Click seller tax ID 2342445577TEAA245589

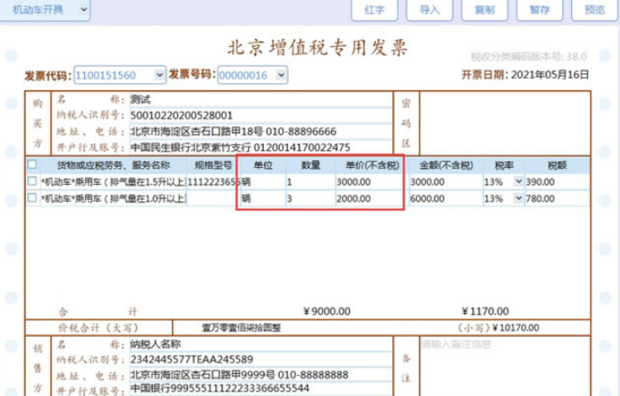point(261,359)
